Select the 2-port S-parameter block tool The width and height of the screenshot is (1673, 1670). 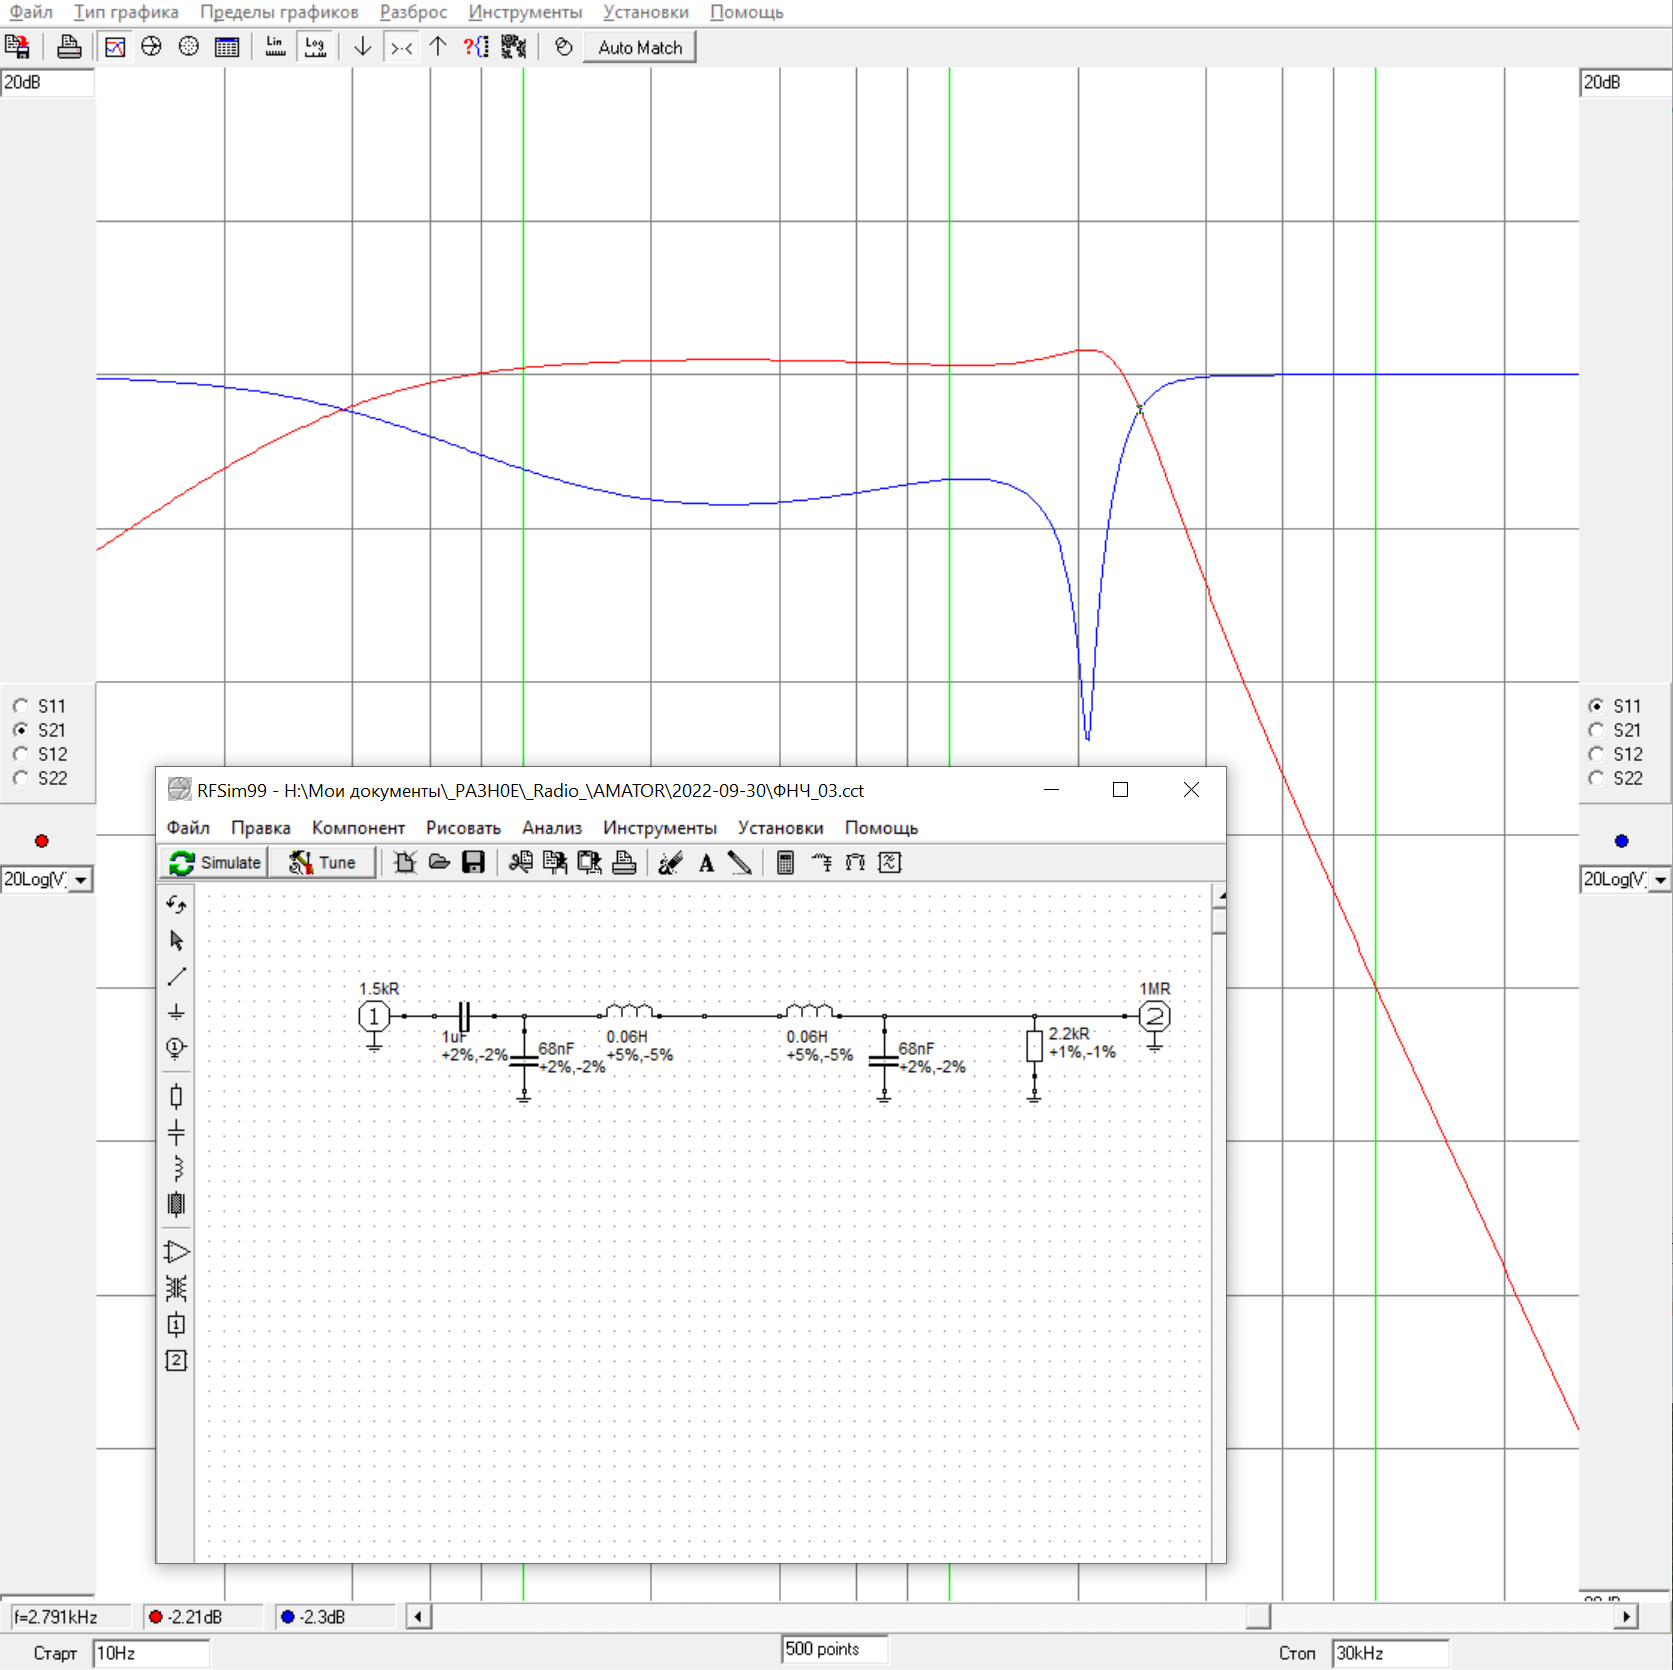tap(176, 1360)
